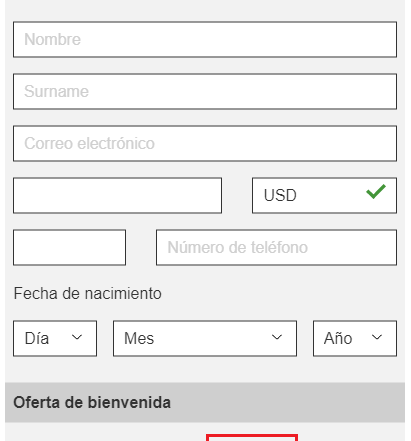Expand the Año year dropdown
Viewport: 411px width, 441px height.
click(x=355, y=338)
